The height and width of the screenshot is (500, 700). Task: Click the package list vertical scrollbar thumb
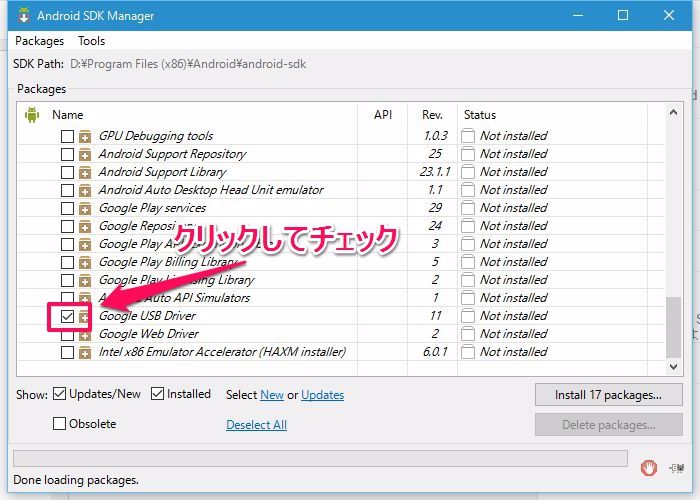673,327
